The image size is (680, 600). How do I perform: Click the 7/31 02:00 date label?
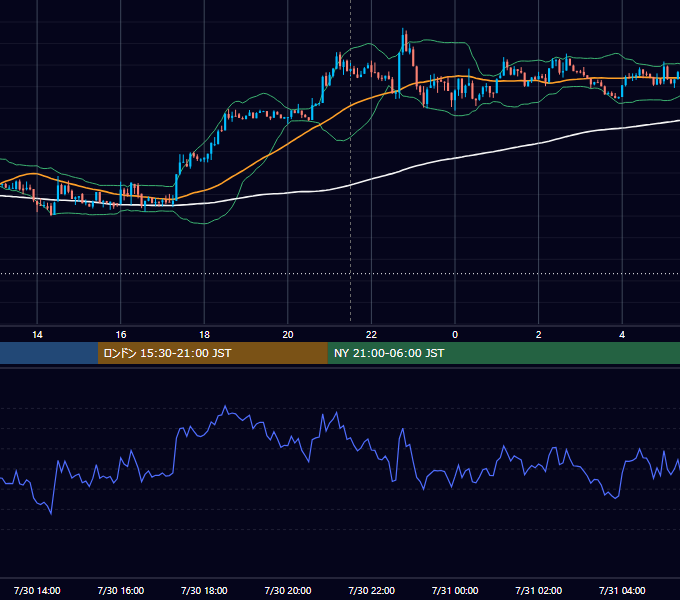pyautogui.click(x=539, y=590)
